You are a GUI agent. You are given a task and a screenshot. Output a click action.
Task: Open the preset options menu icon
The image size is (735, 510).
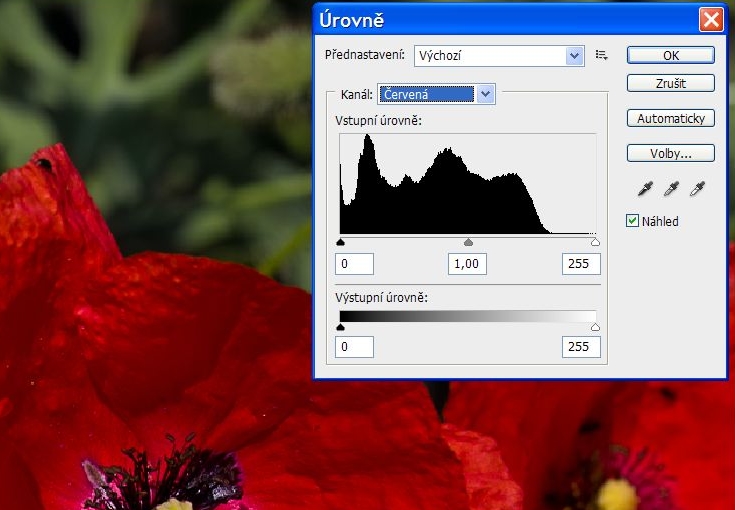[x=601, y=55]
